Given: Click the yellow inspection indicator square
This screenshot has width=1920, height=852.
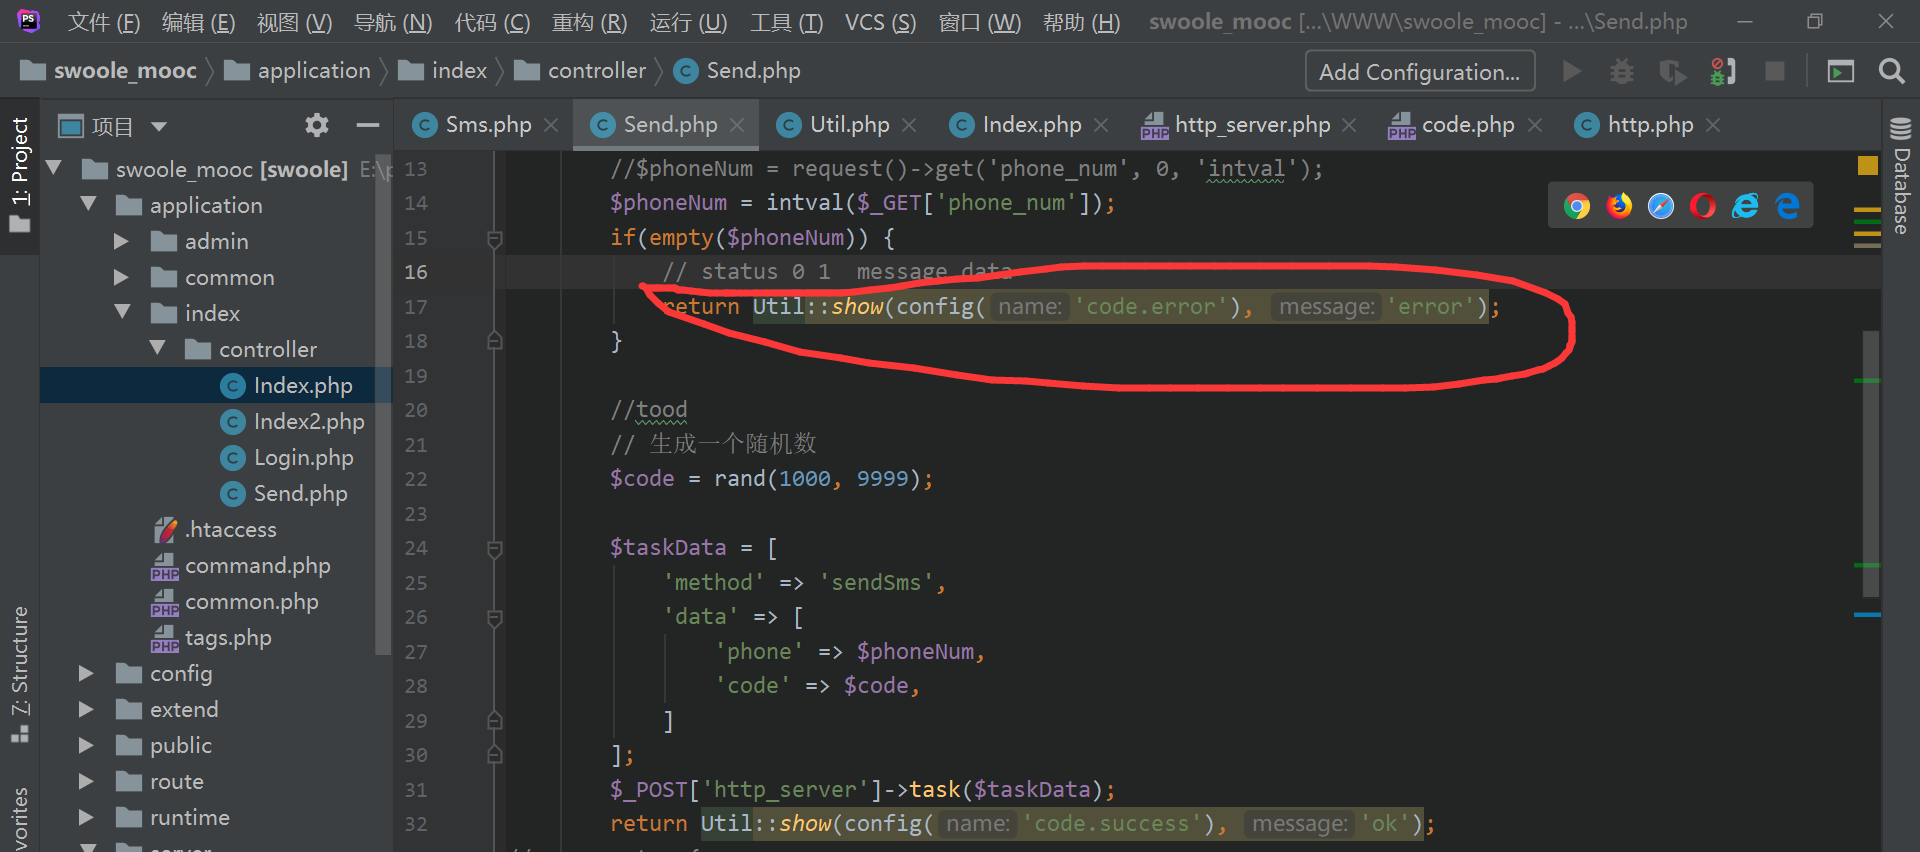Looking at the screenshot, I should [1867, 166].
